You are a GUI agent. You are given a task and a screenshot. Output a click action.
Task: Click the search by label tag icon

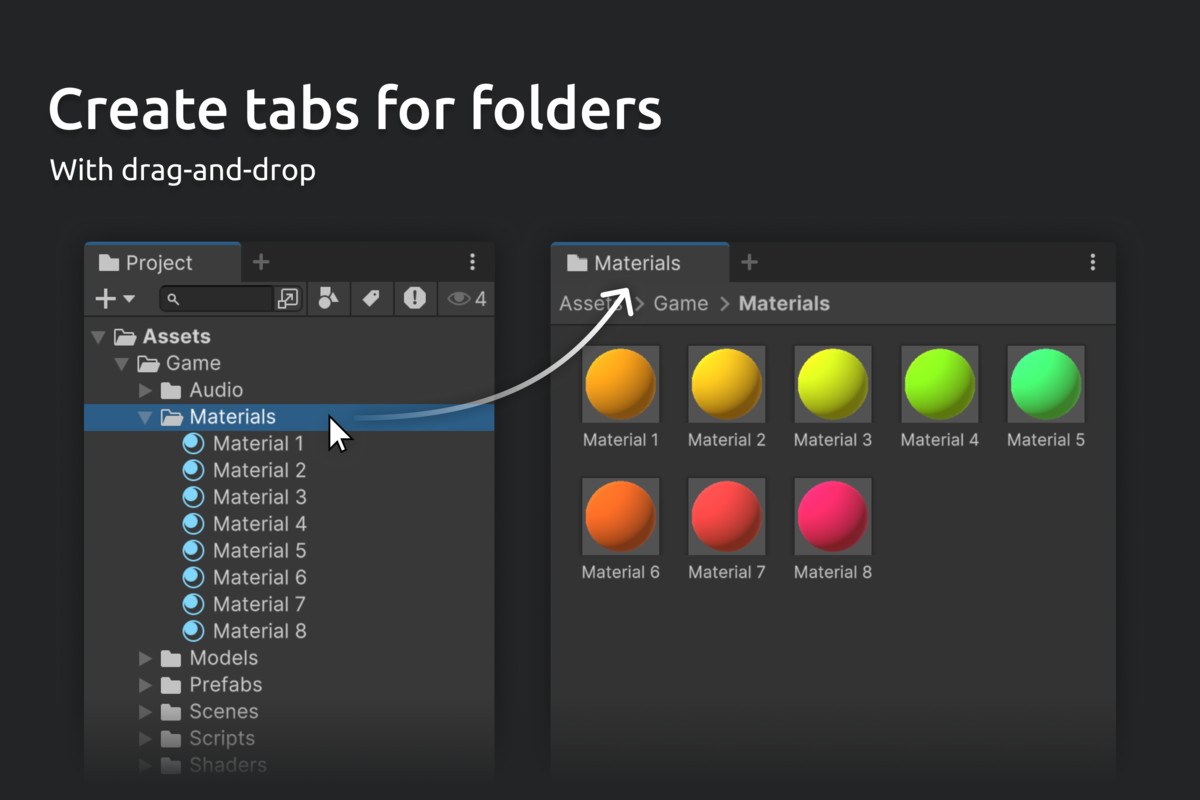click(x=371, y=298)
